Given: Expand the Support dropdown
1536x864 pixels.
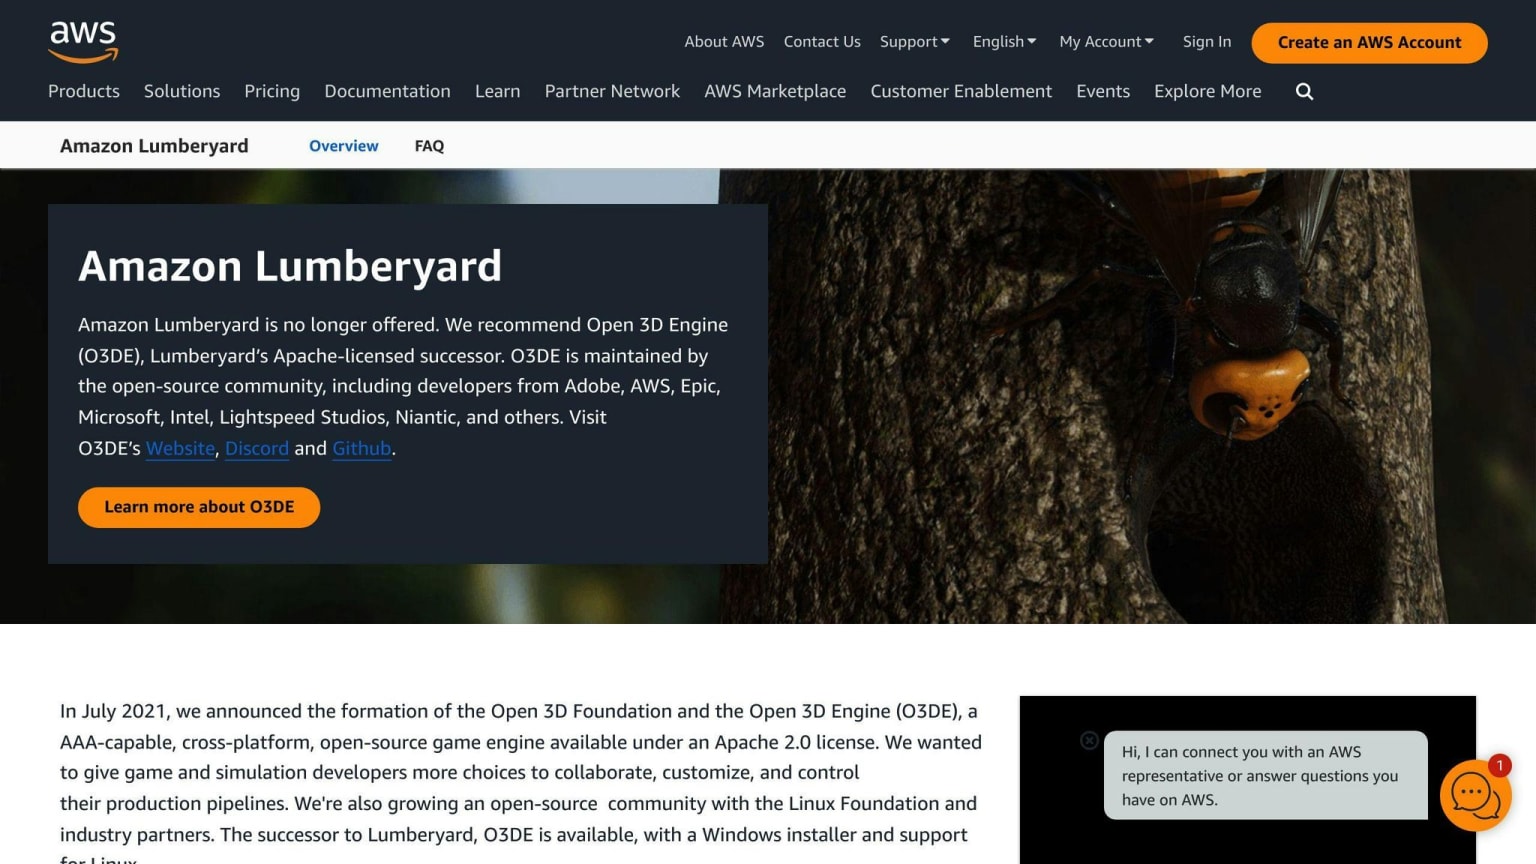Looking at the screenshot, I should tap(914, 42).
